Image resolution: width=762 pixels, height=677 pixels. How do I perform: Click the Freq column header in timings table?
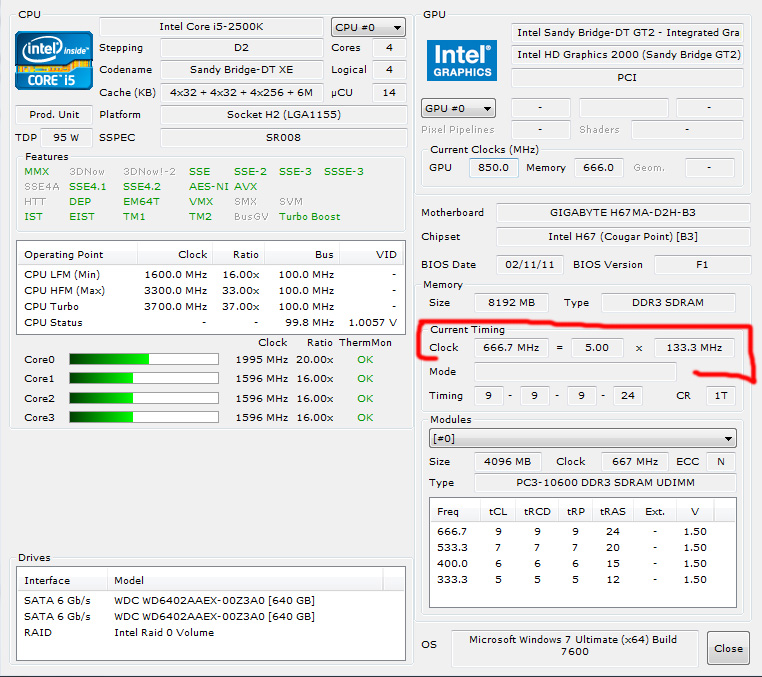click(455, 512)
